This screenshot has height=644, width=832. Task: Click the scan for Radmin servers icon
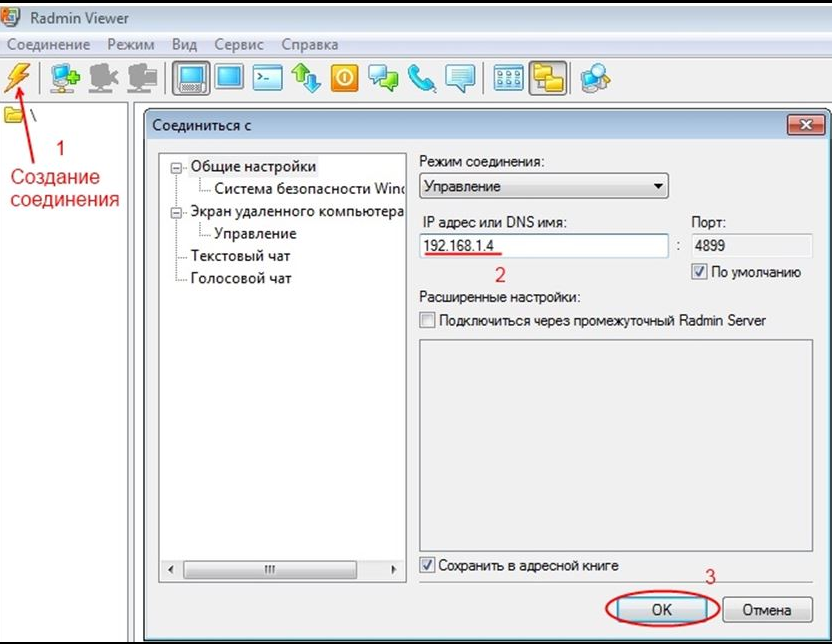595,77
